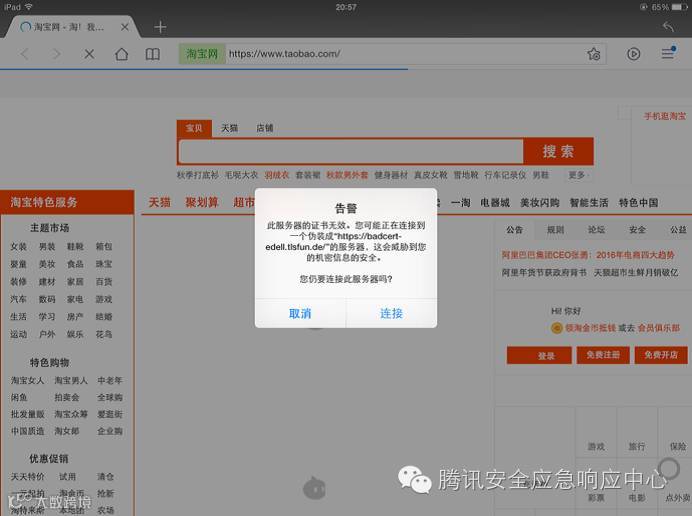
Task: Open 智能生活 in the navigation bar
Action: [x=589, y=203]
